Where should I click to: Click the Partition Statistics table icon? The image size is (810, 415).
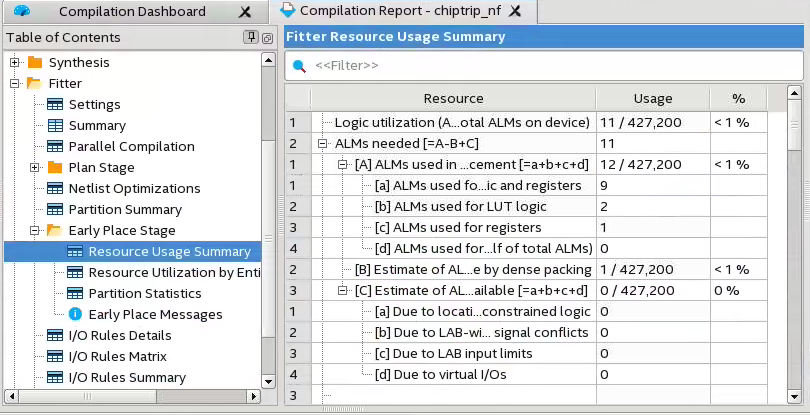coord(75,293)
